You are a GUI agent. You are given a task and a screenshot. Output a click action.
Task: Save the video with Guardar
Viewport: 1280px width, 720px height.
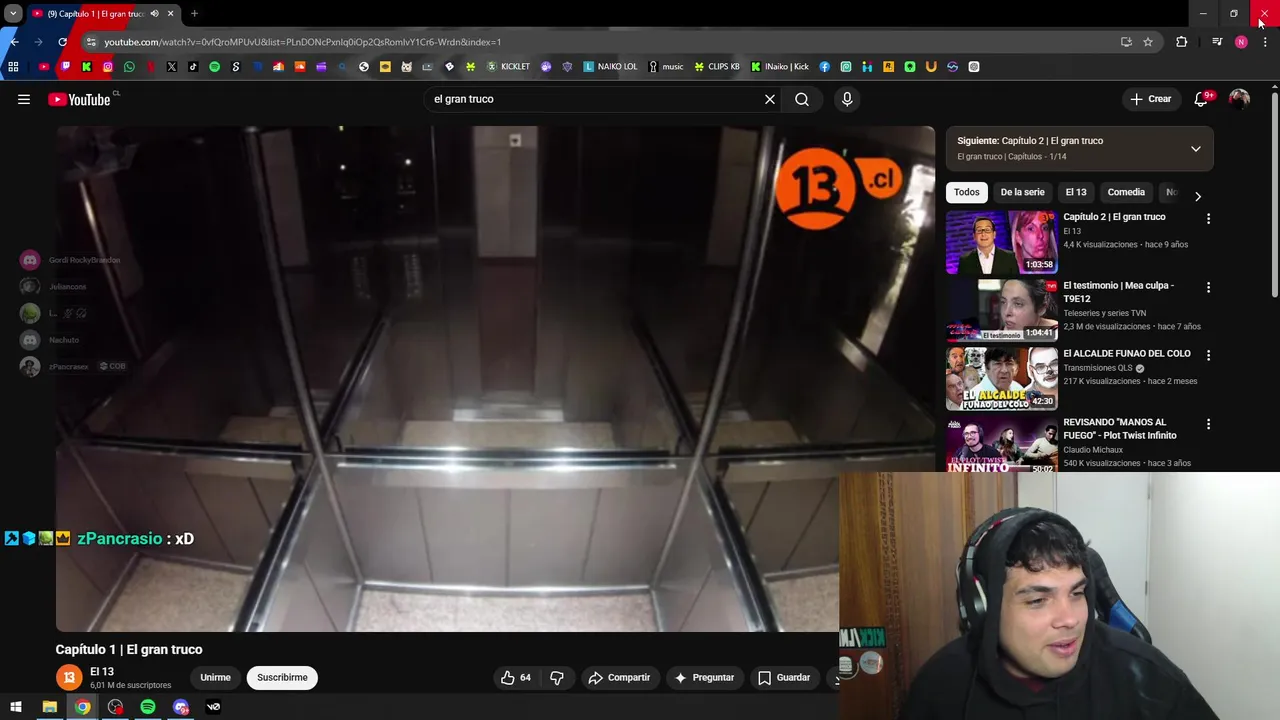784,677
